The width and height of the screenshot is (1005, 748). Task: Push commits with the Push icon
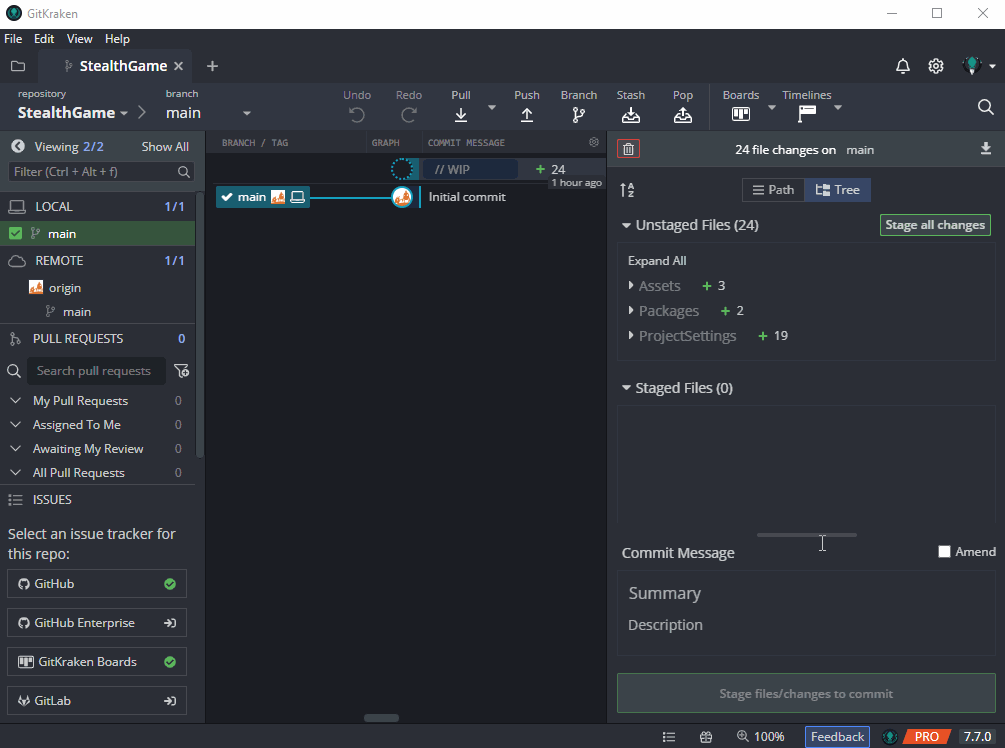click(x=527, y=115)
